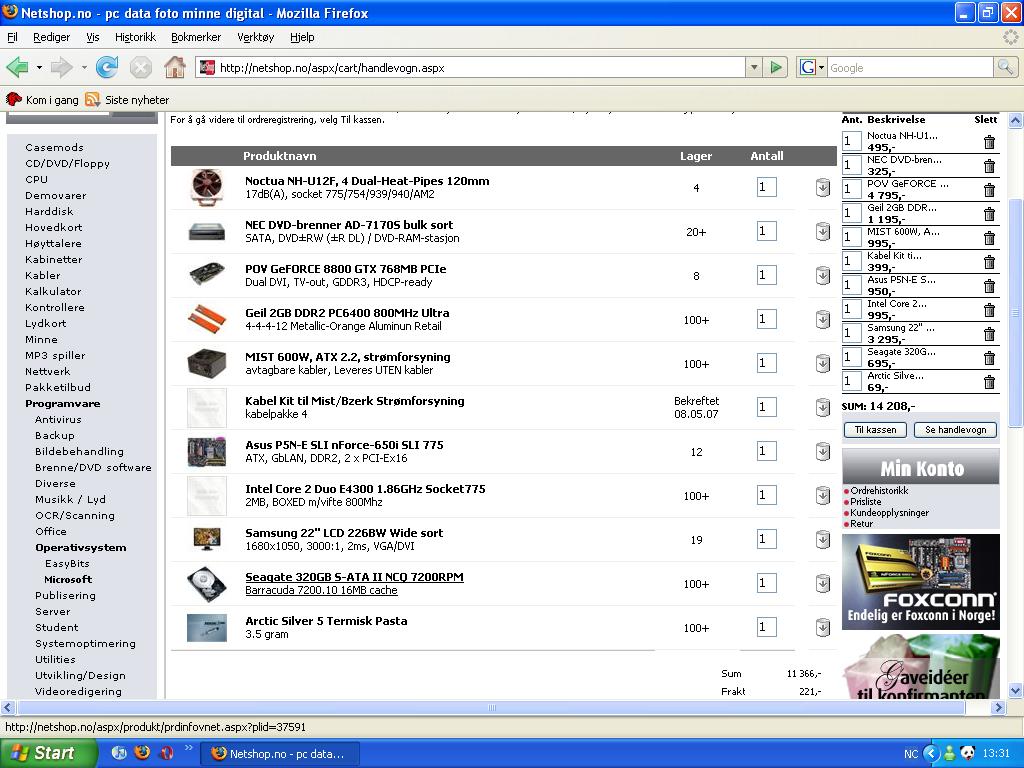
Task: Open Ordrehistorikk under Min Konto
Action: 879,490
